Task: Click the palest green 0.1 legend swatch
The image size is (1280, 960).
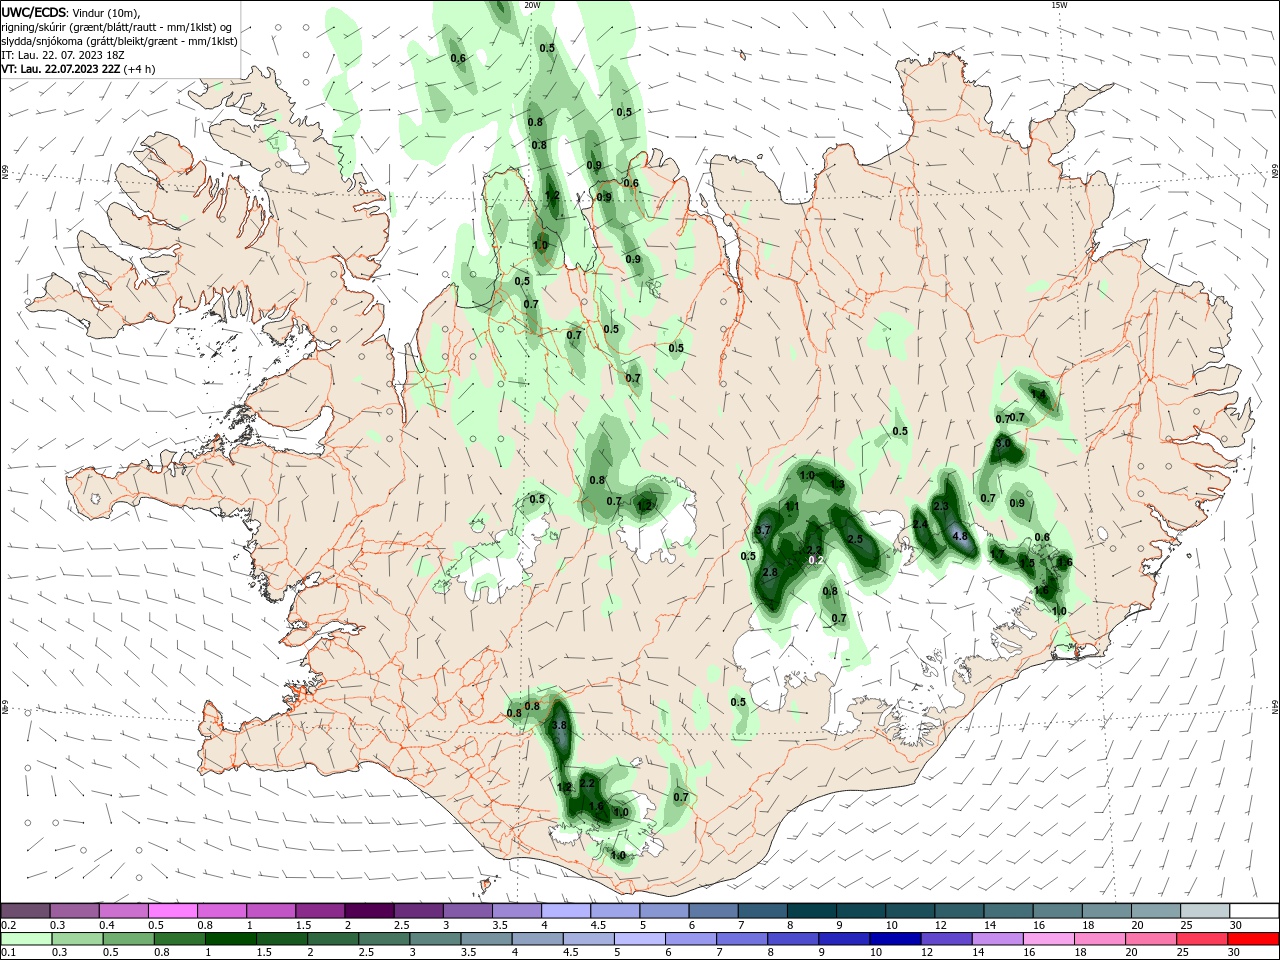Action: (25, 939)
